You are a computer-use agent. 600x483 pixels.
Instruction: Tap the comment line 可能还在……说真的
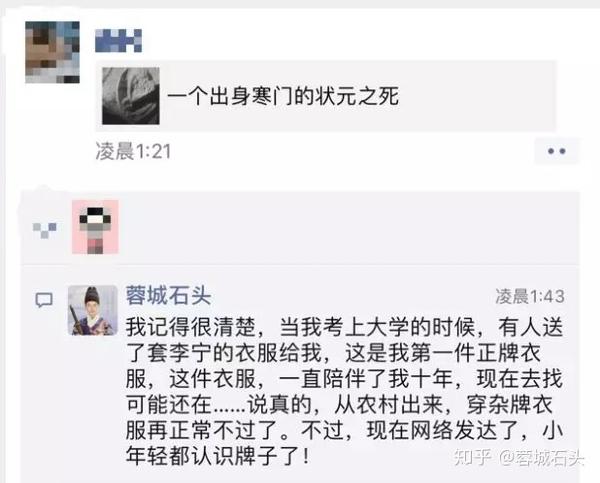[x=339, y=405]
